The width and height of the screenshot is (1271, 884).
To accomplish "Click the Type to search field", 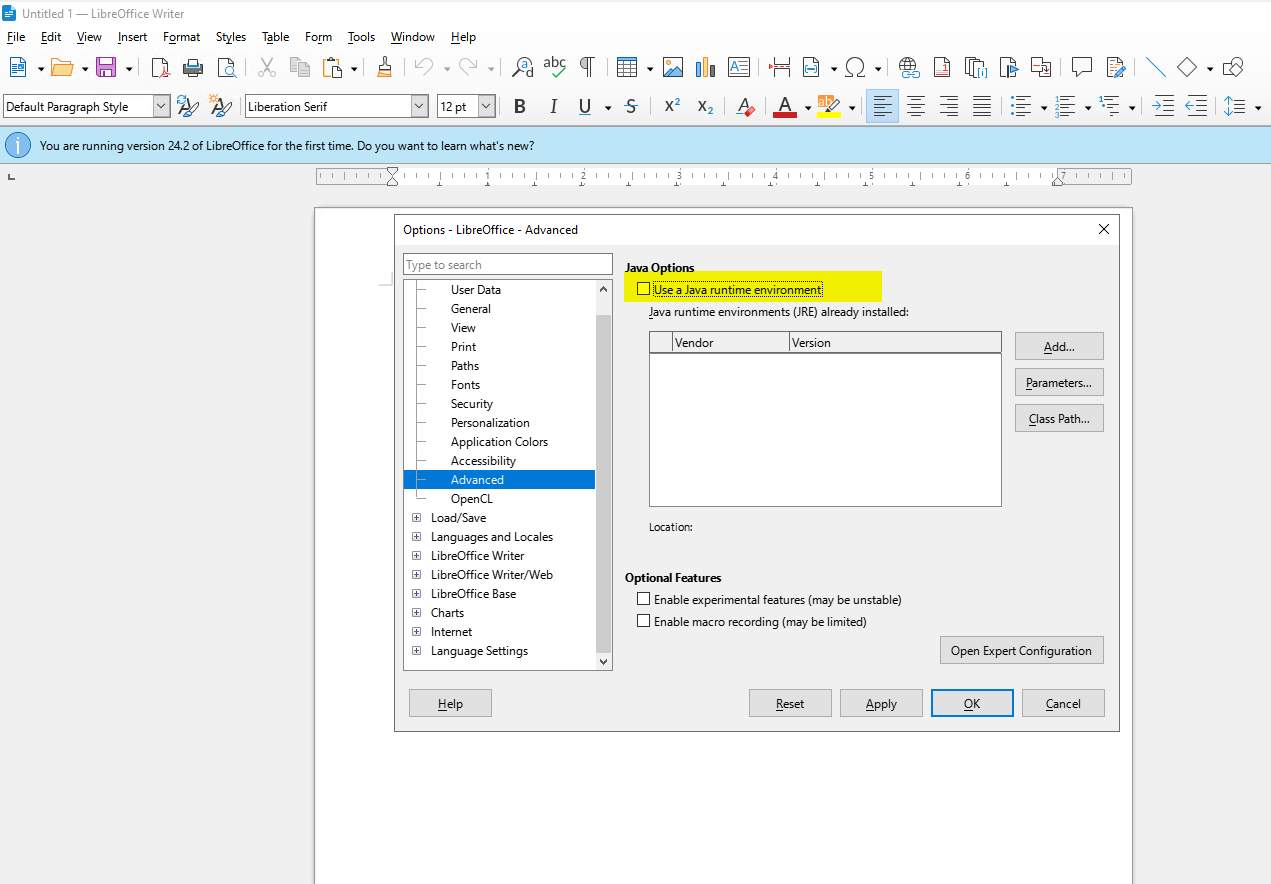I will [507, 265].
